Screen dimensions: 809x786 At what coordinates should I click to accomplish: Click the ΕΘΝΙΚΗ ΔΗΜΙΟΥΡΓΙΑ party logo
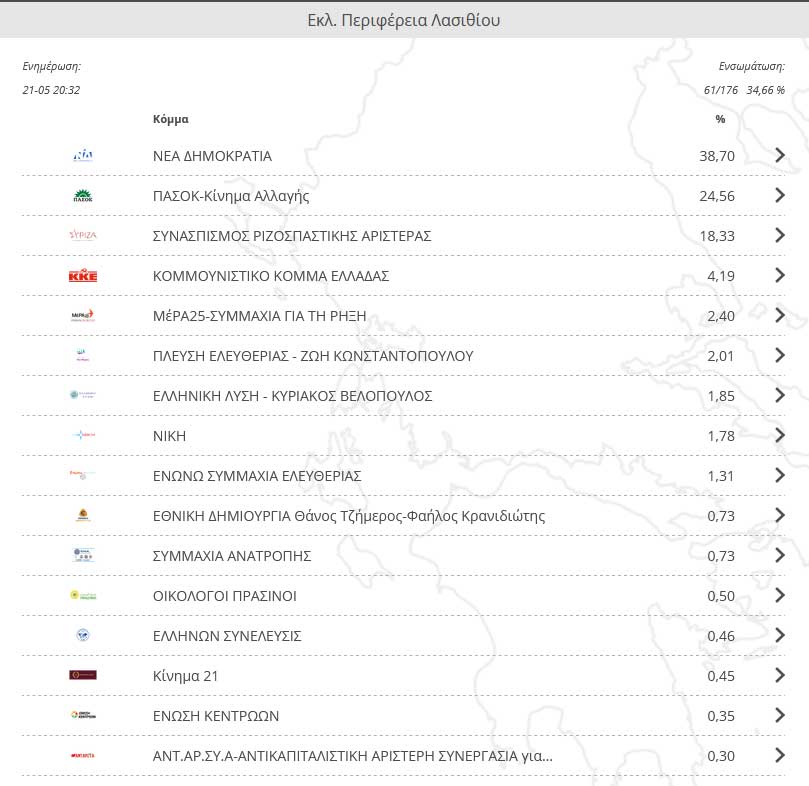(83, 515)
